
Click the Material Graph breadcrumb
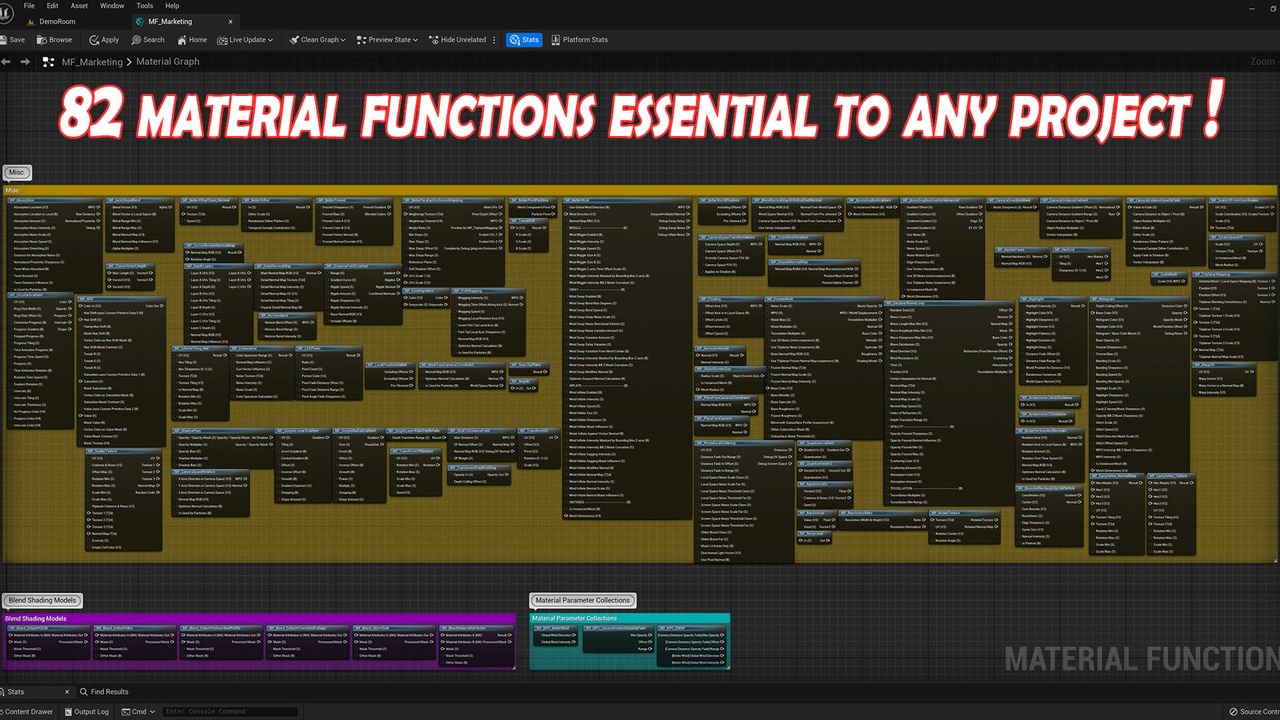[168, 62]
